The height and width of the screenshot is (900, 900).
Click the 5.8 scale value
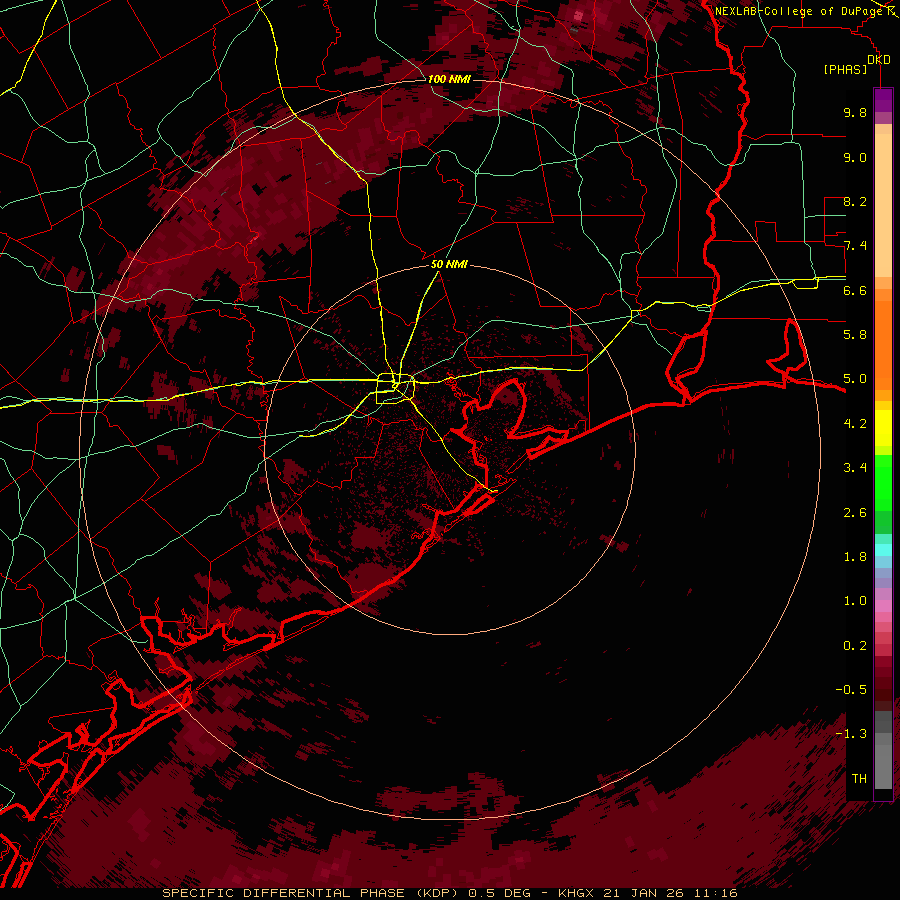(x=855, y=334)
